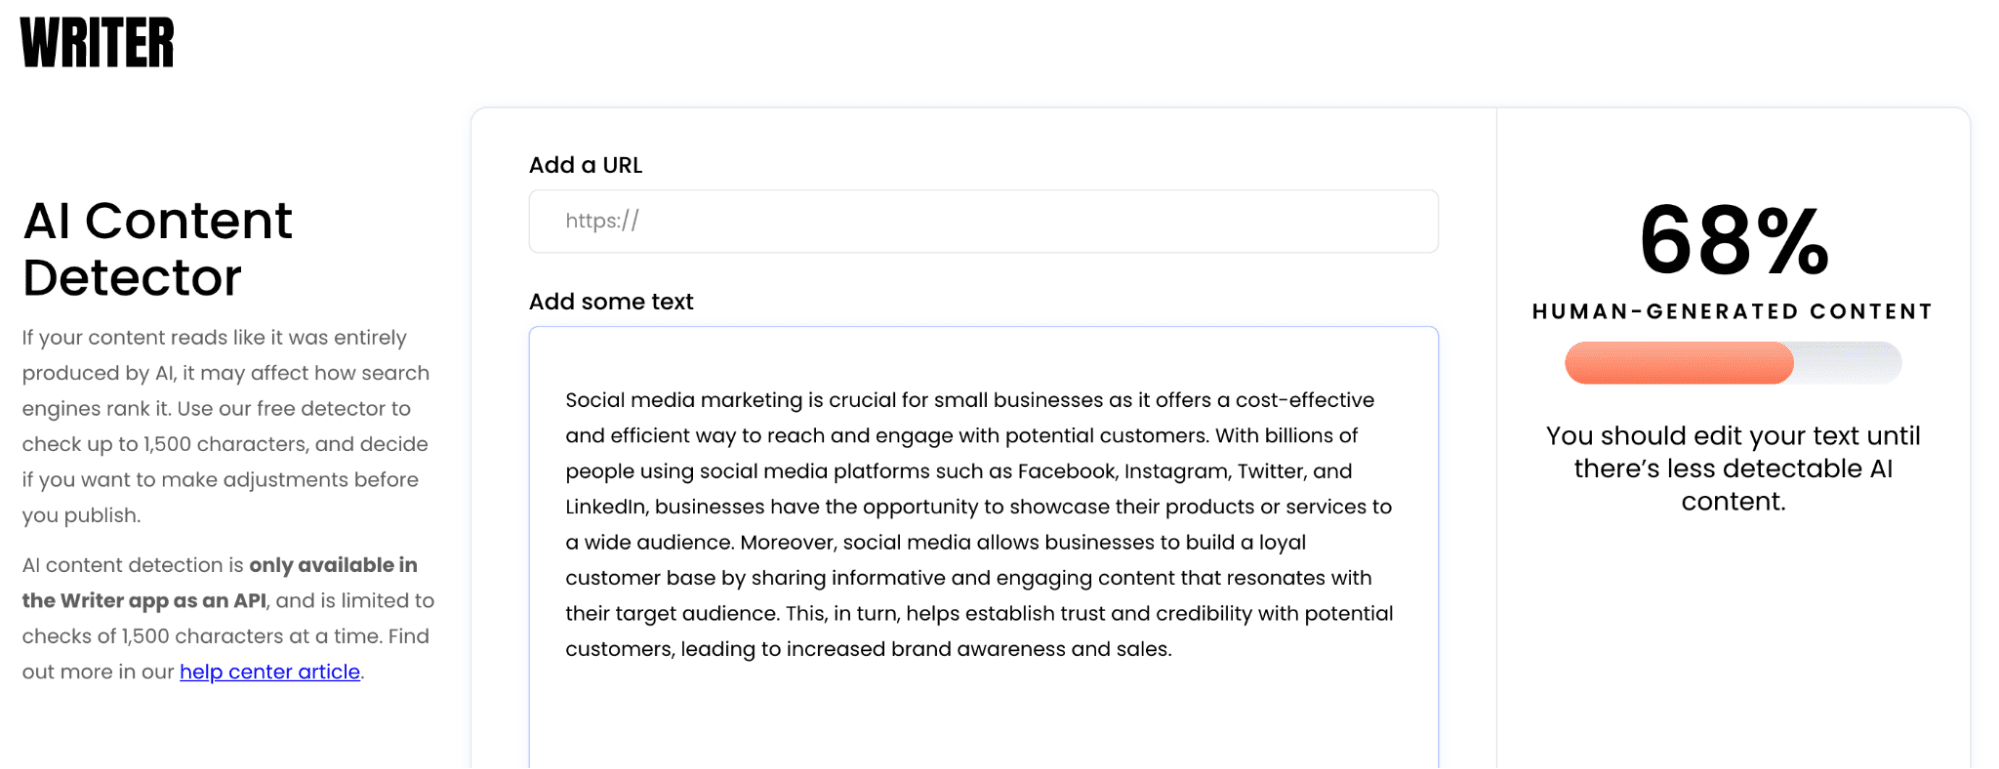Image resolution: width=1999 pixels, height=769 pixels.
Task: Click the AI Content Detector heading
Action: click(x=158, y=249)
